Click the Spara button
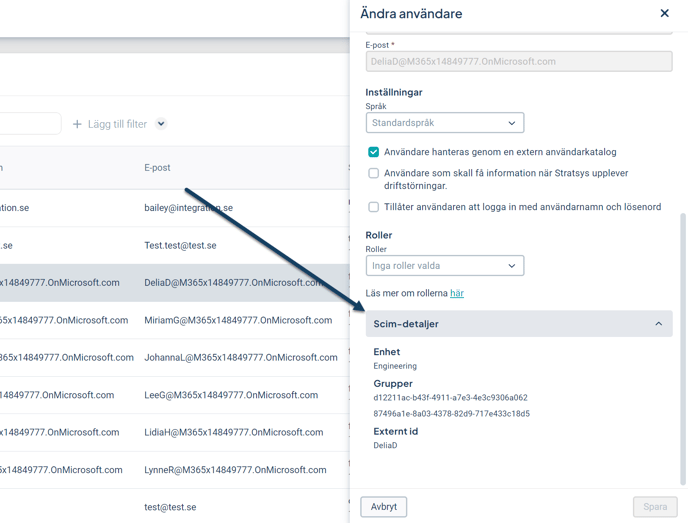The width and height of the screenshot is (688, 523). (x=654, y=507)
